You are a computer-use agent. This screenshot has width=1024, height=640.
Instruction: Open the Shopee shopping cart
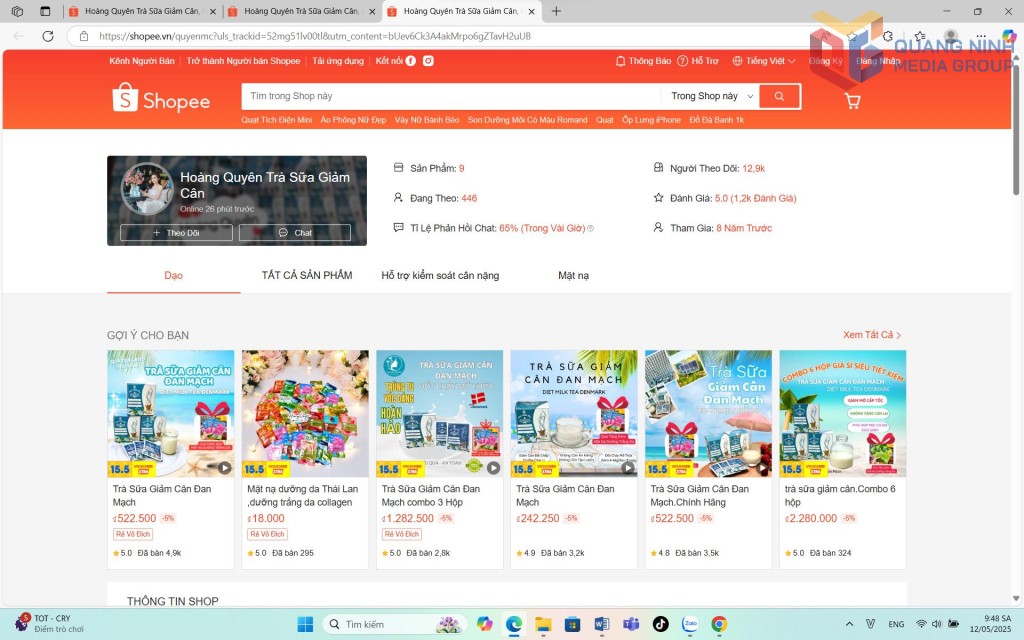click(852, 100)
